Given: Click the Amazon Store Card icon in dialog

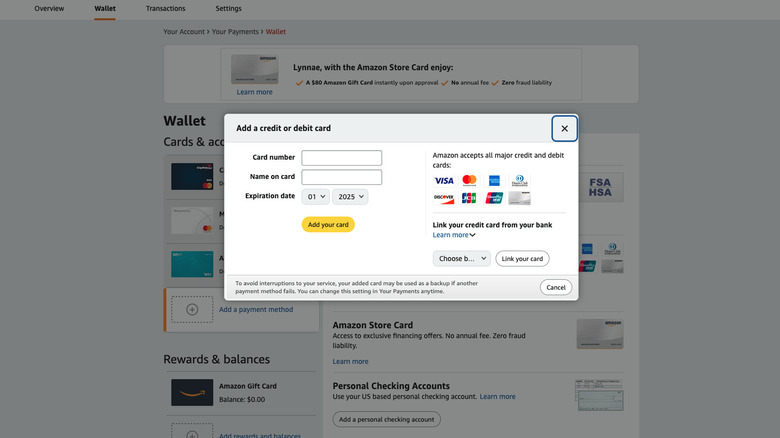Looking at the screenshot, I should (519, 198).
